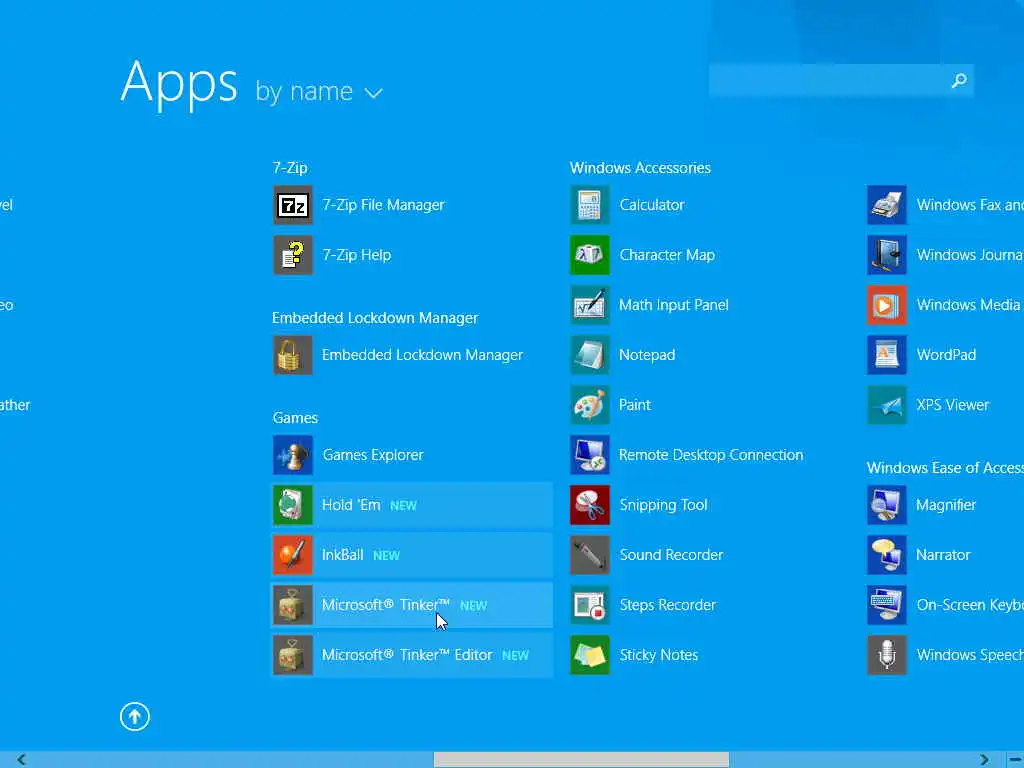
Task: Launch the Steps Recorder icon
Action: point(590,605)
